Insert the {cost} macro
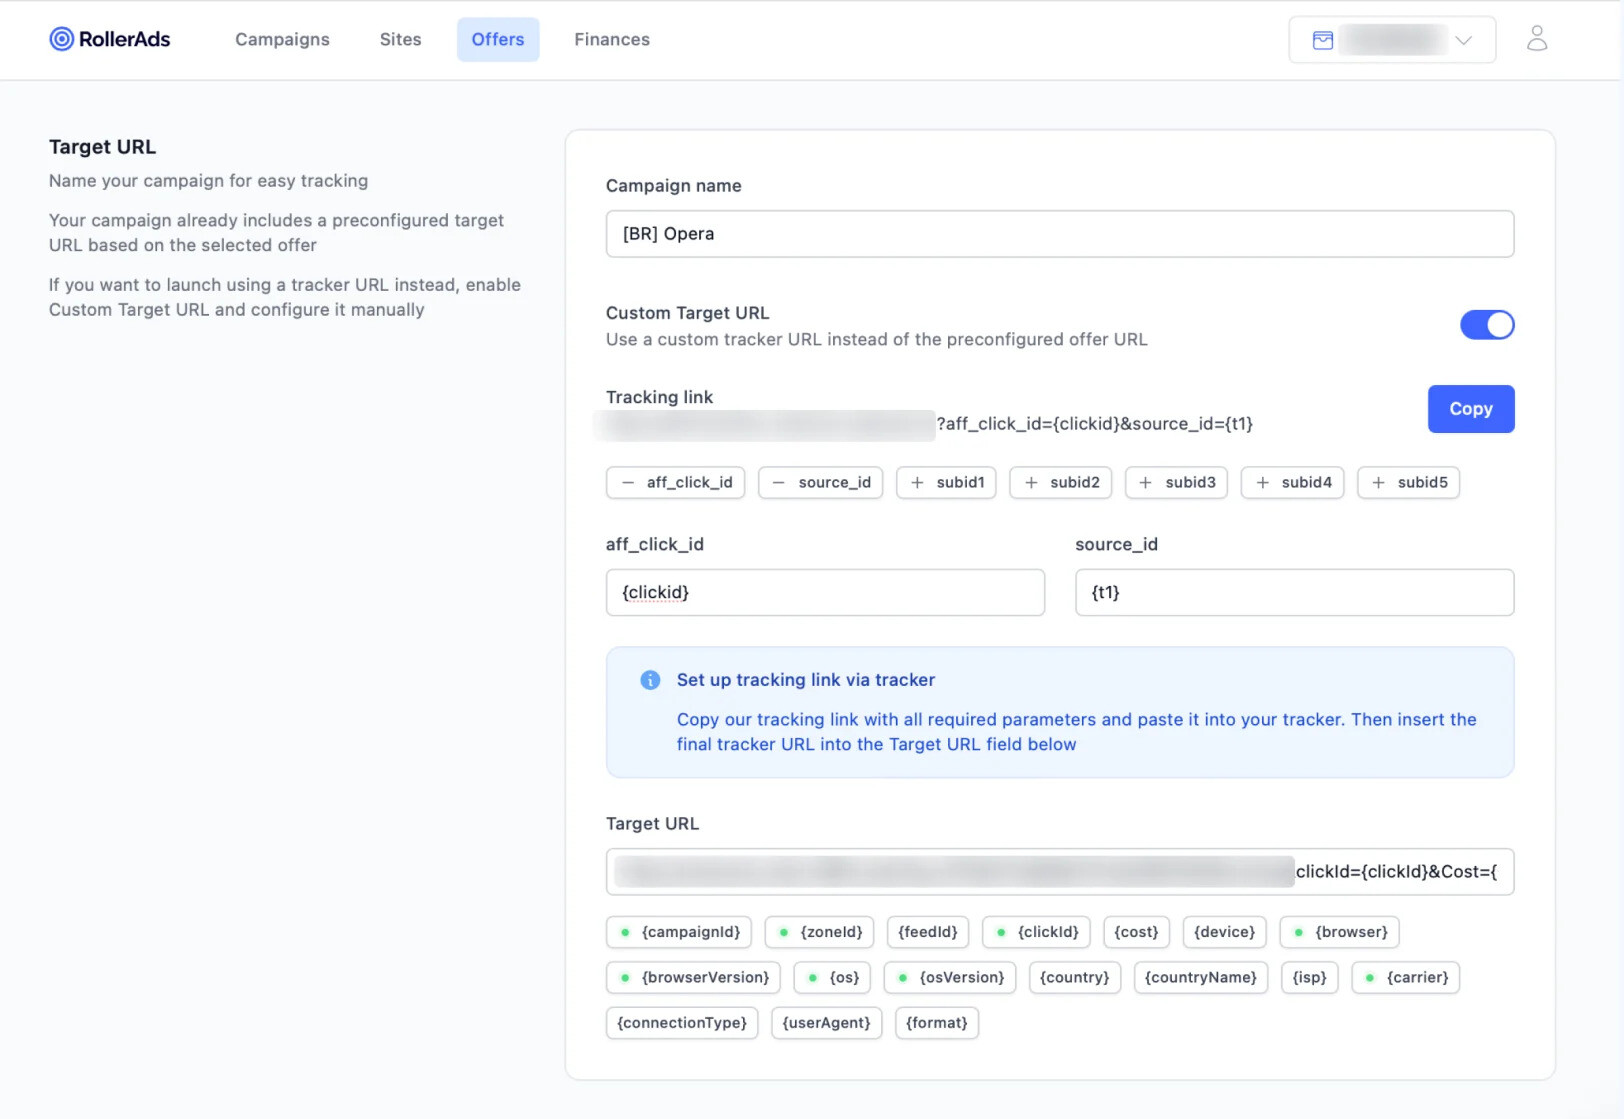The image size is (1624, 1119). 1136,932
